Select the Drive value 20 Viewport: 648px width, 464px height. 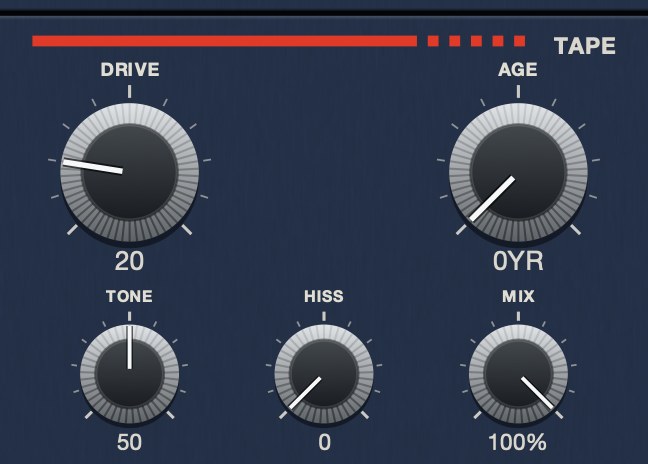click(129, 262)
